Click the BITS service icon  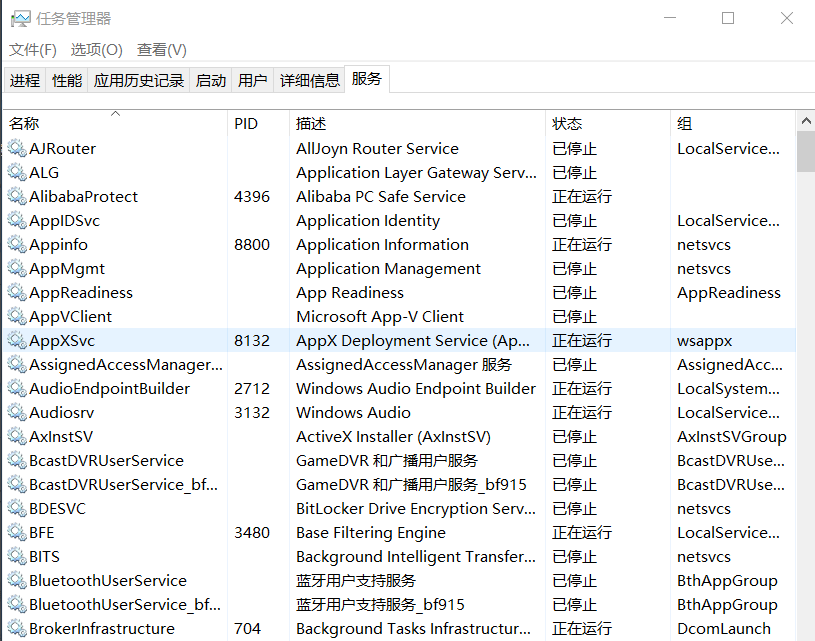(x=18, y=556)
